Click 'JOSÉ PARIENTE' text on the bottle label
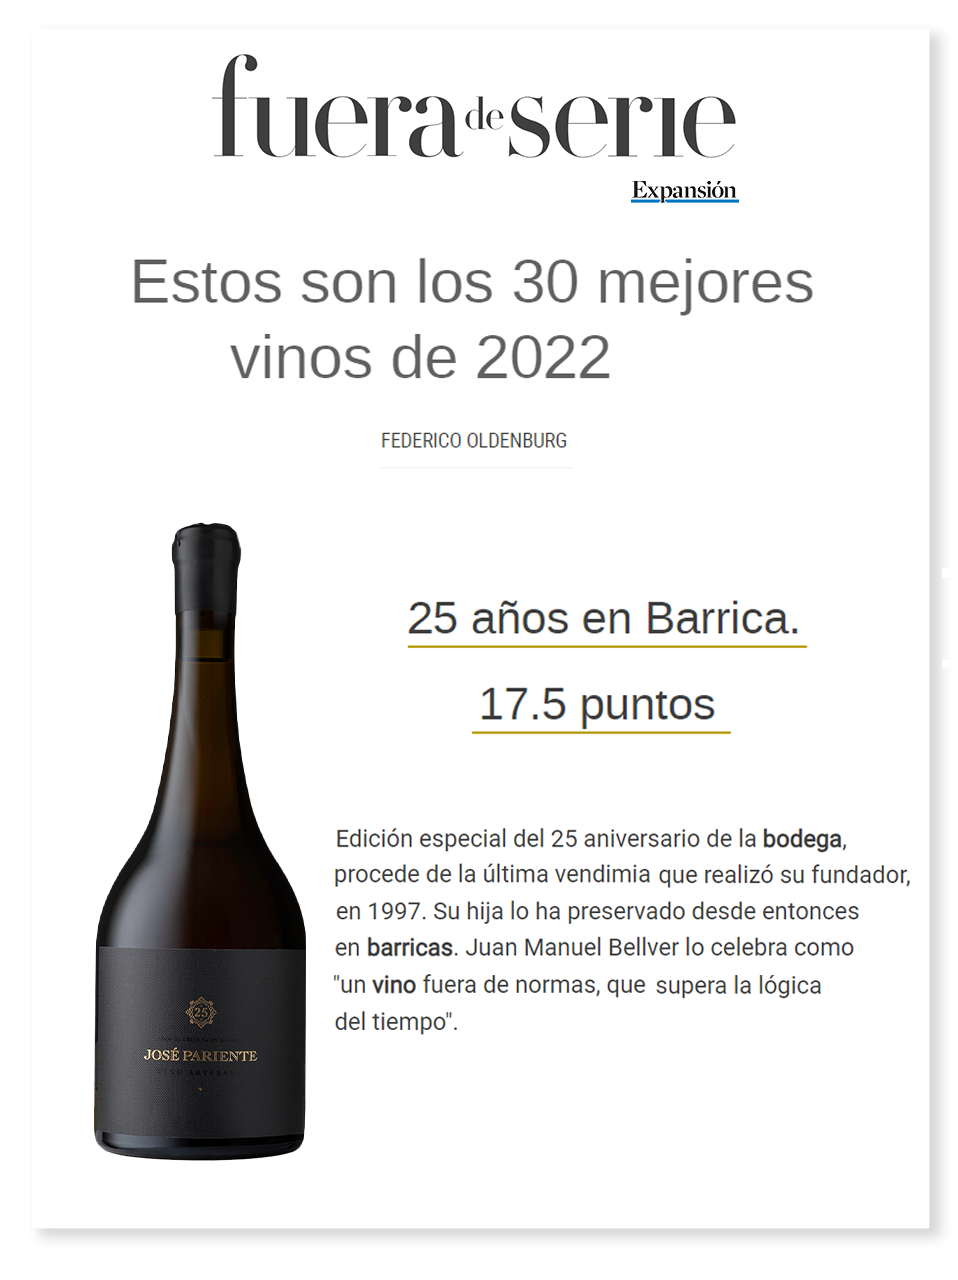 [x=200, y=1055]
